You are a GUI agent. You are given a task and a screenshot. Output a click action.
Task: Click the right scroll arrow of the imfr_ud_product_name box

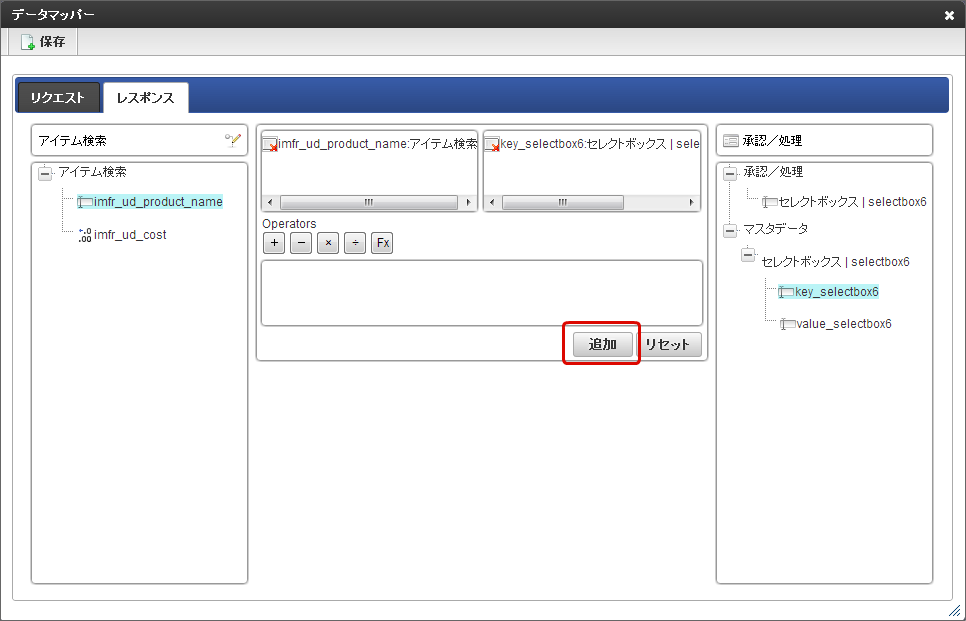(468, 203)
